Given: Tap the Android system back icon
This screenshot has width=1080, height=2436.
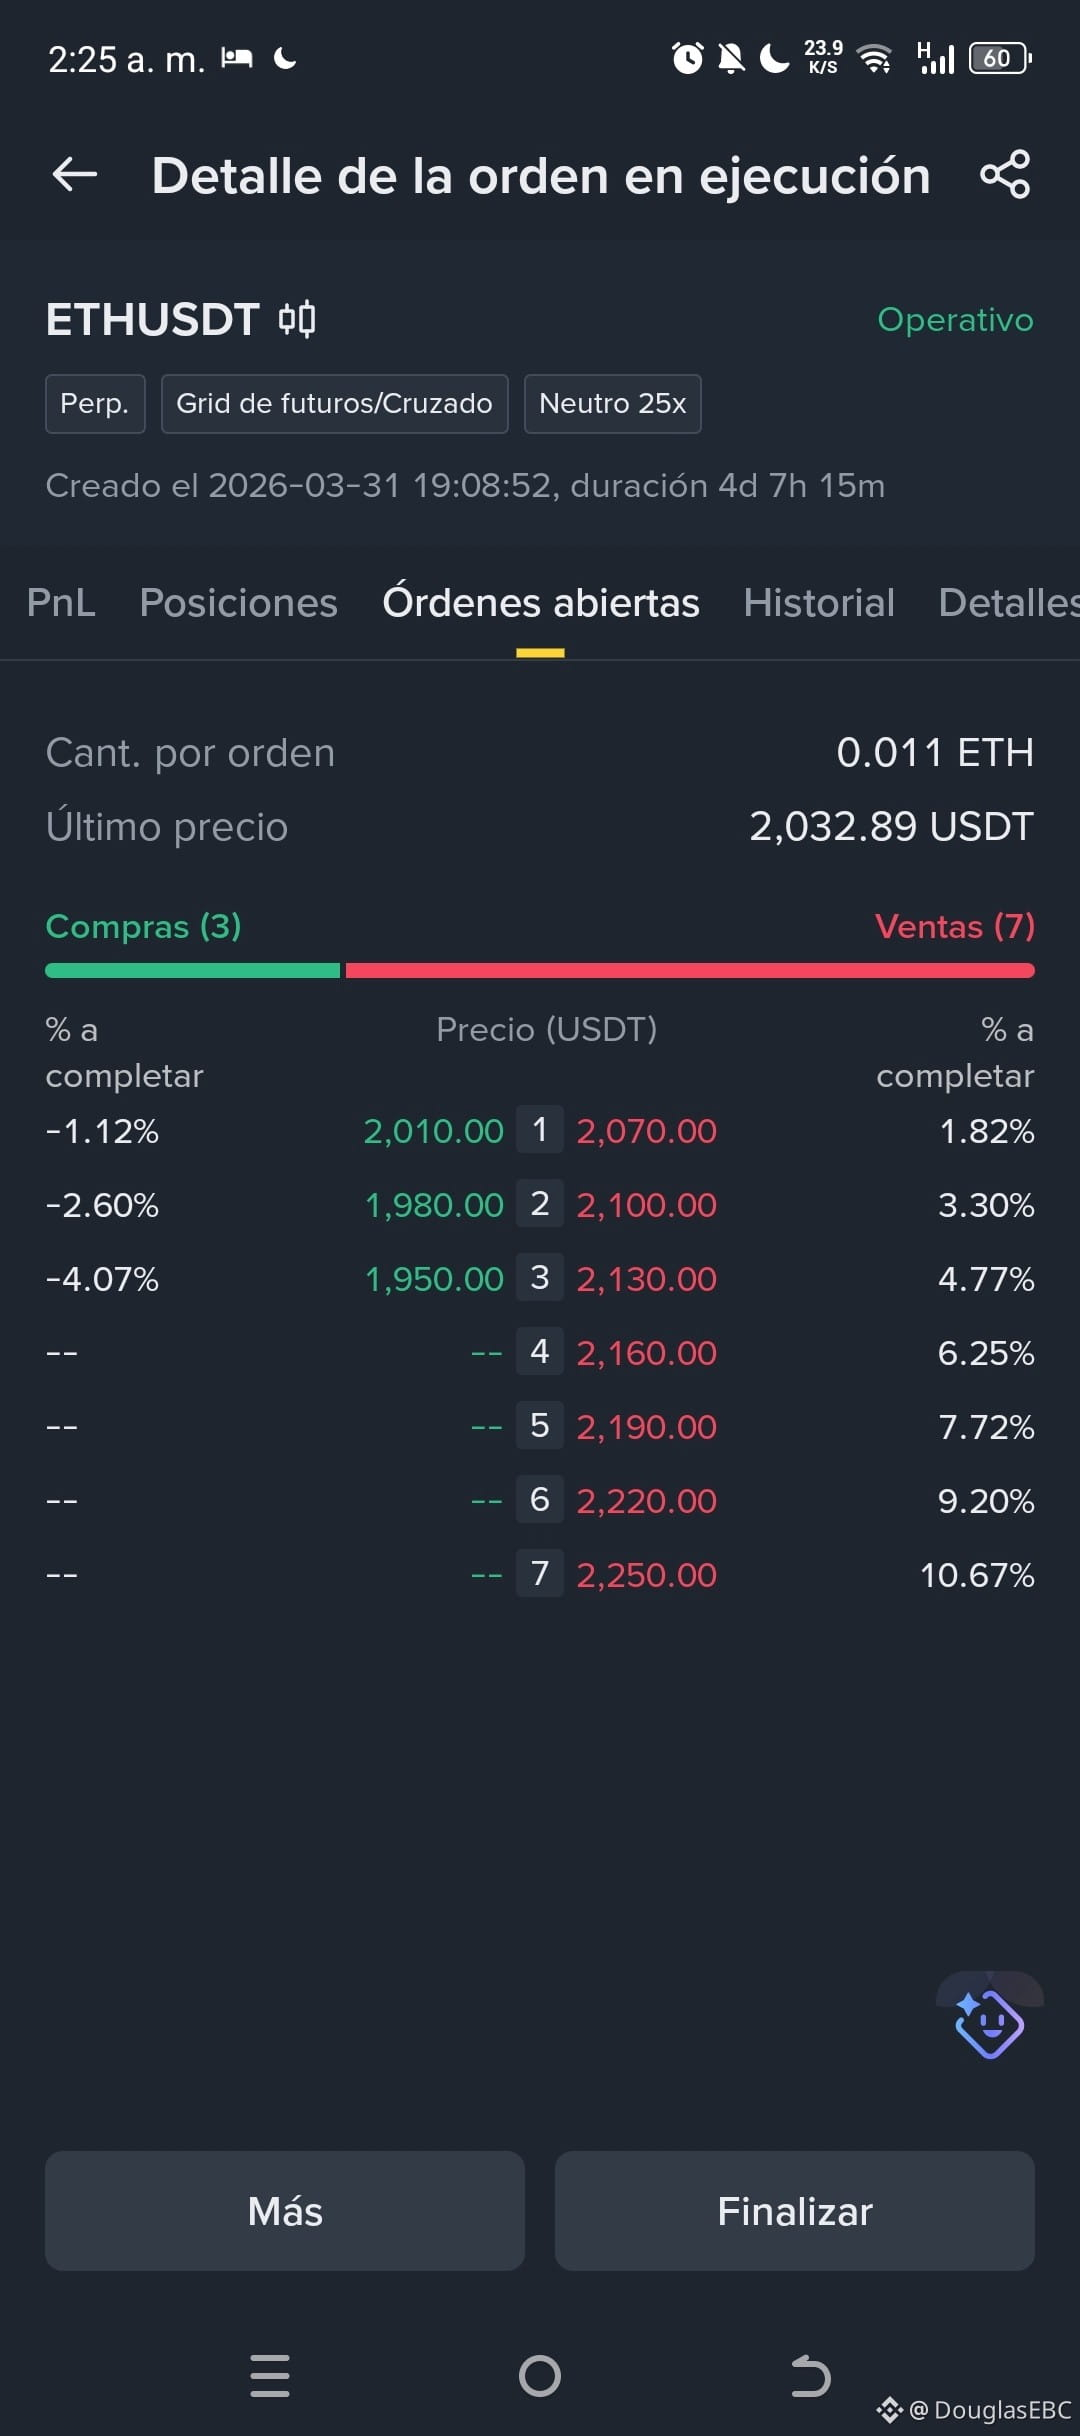Looking at the screenshot, I should (810, 2376).
